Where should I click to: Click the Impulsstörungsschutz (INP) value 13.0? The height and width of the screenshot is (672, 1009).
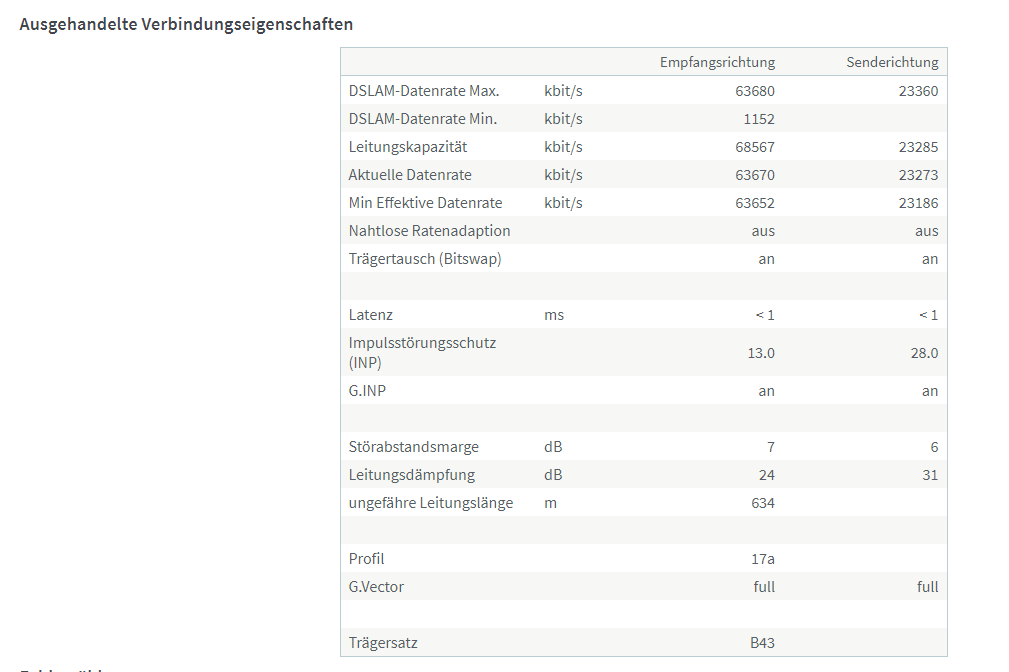761,353
